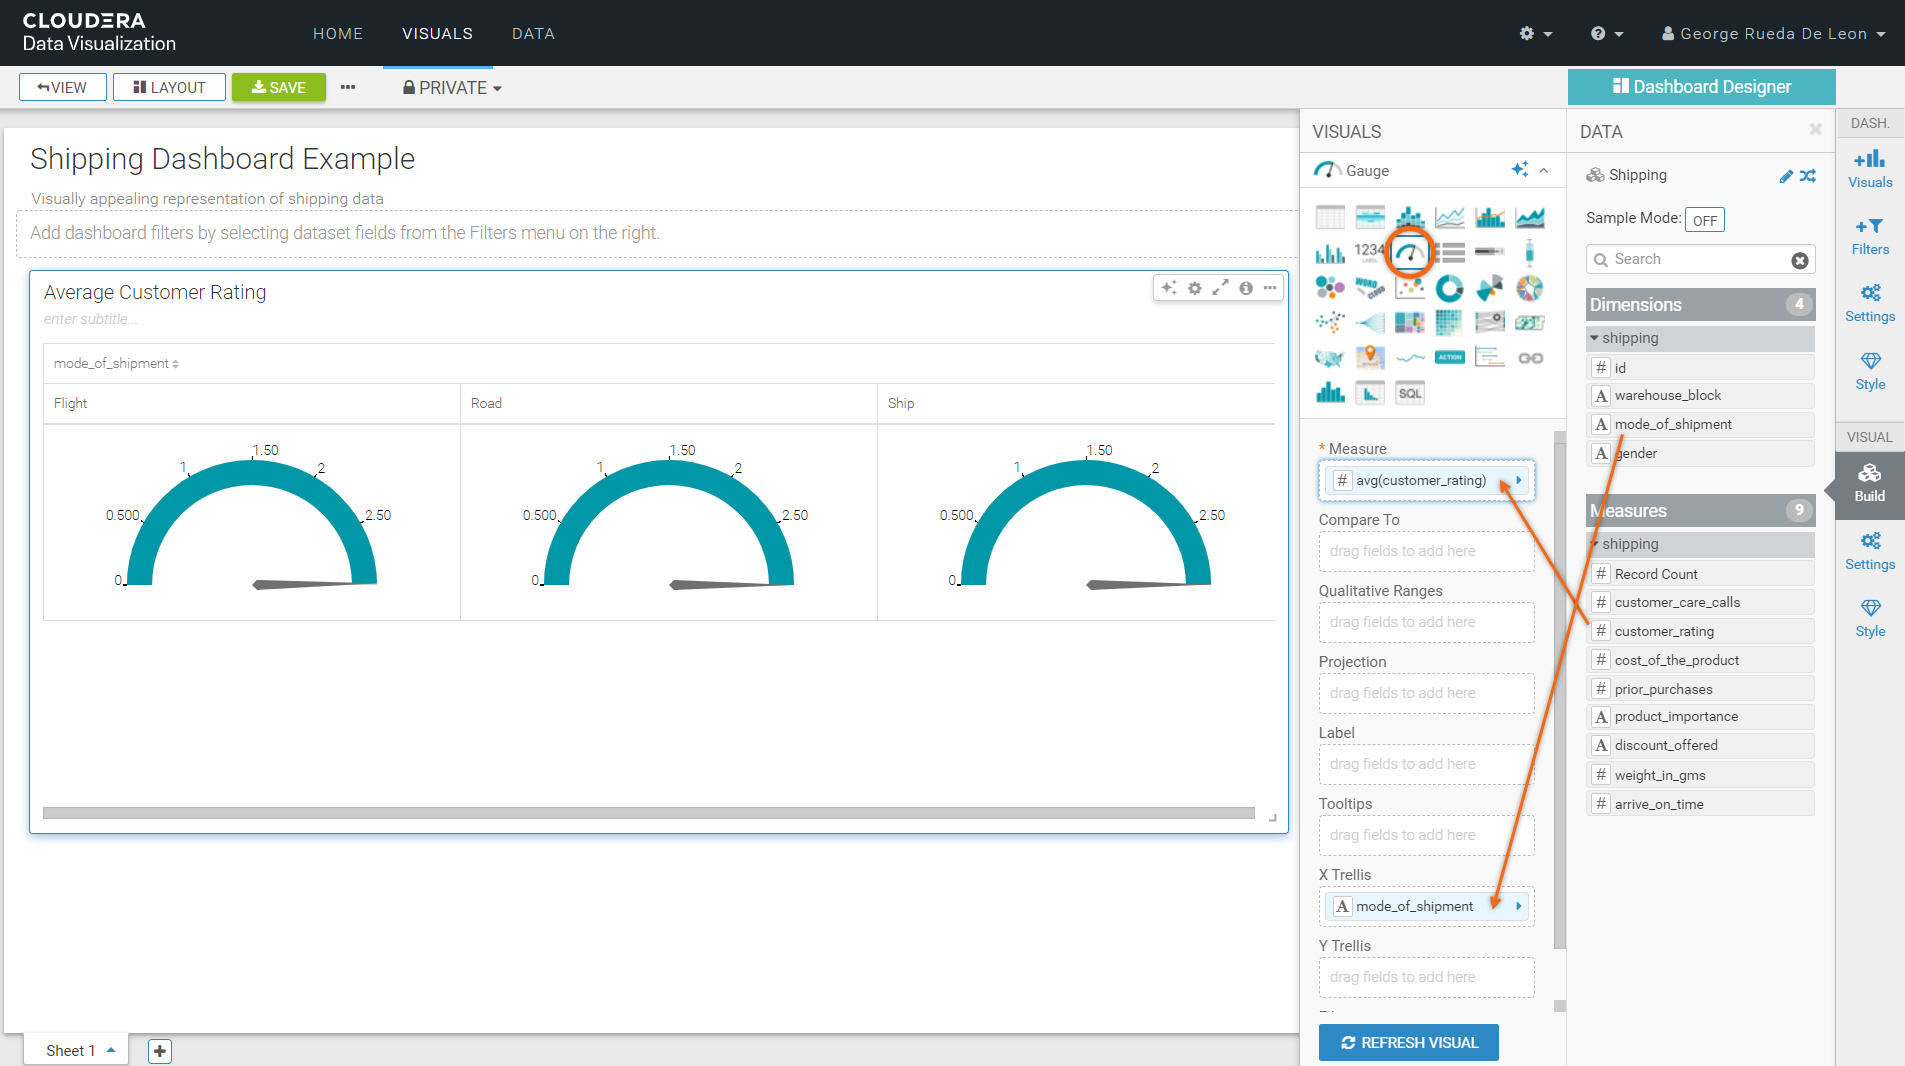
Task: Open the avg(customer_rating) measure field menu
Action: (1518, 480)
